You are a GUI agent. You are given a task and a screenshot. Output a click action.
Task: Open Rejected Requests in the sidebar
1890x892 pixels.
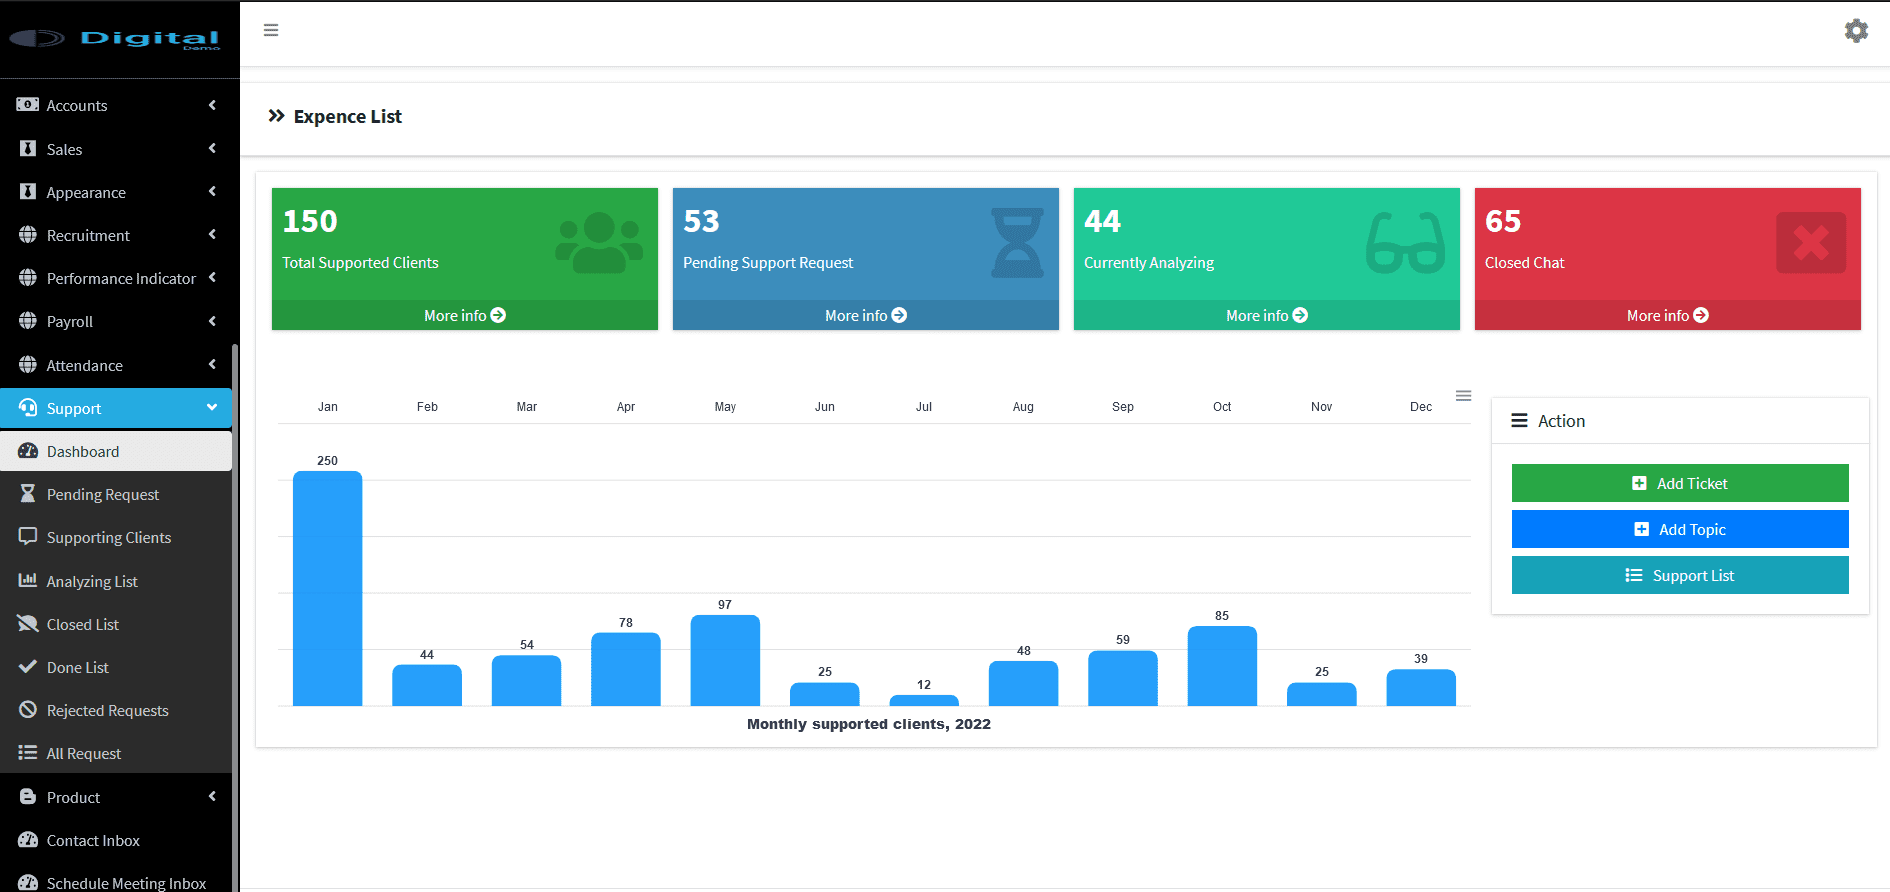pos(107,711)
